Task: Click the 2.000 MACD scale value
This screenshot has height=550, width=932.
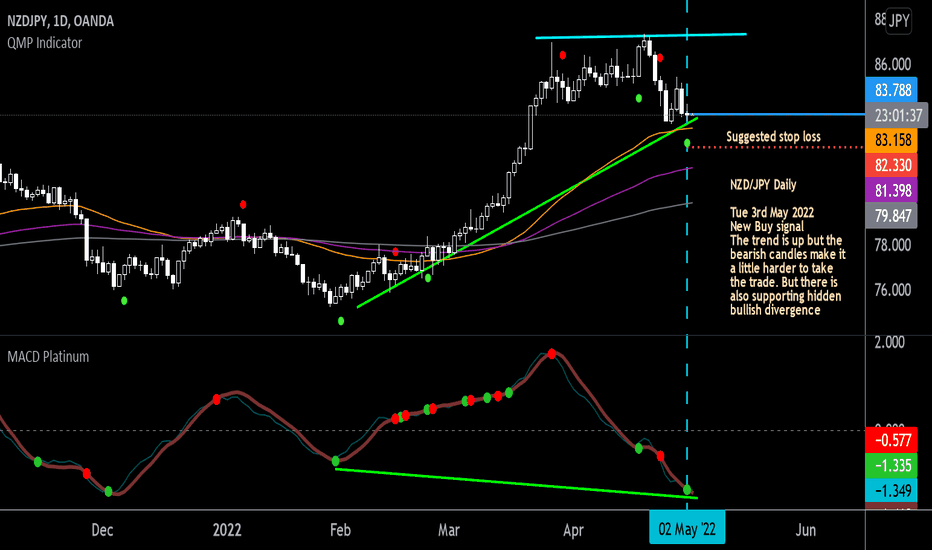Action: pyautogui.click(x=890, y=342)
